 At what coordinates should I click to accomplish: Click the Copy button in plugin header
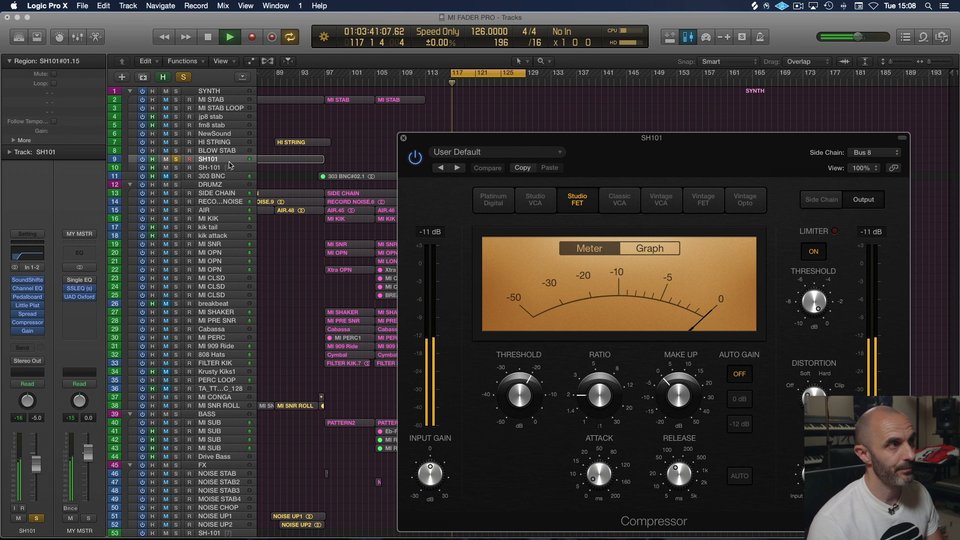coord(522,168)
